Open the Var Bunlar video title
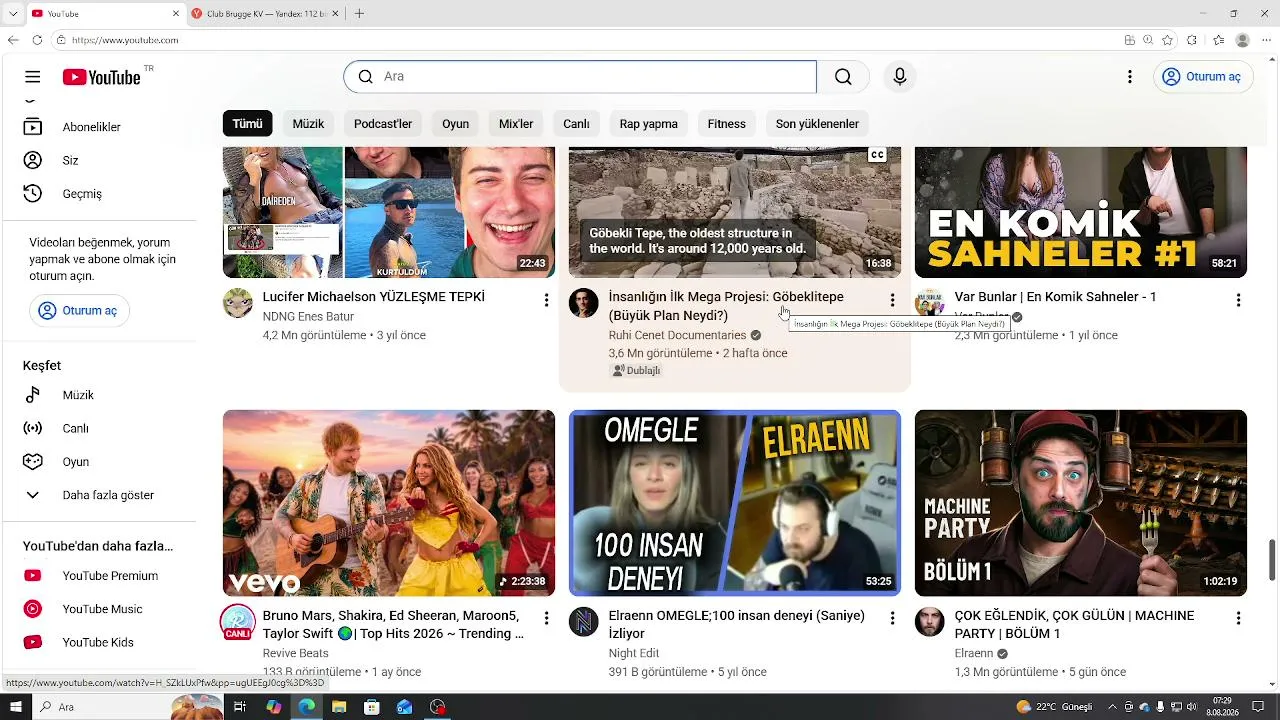 1055,297
